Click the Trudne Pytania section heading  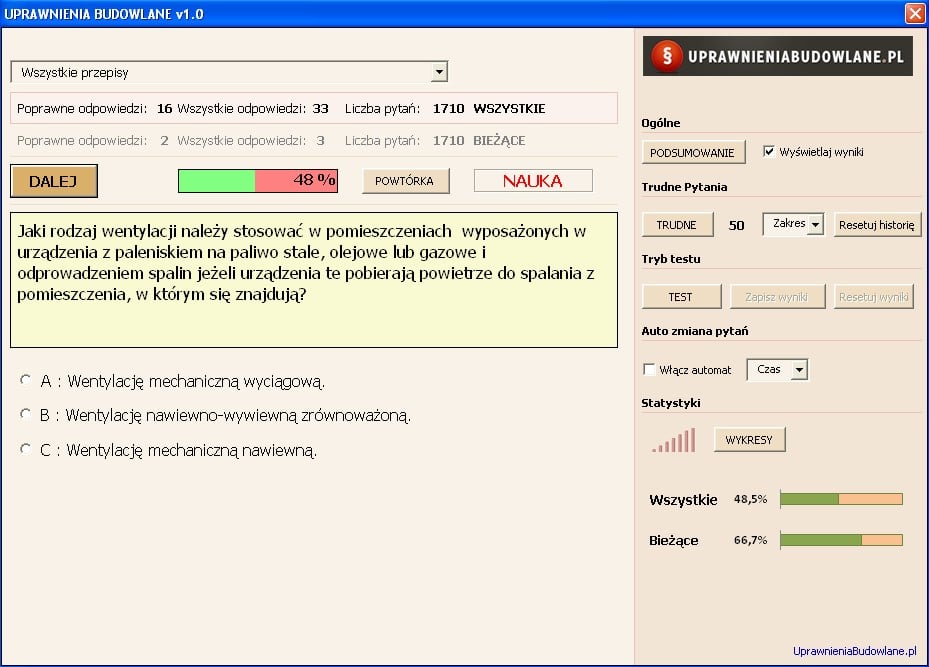[x=684, y=187]
